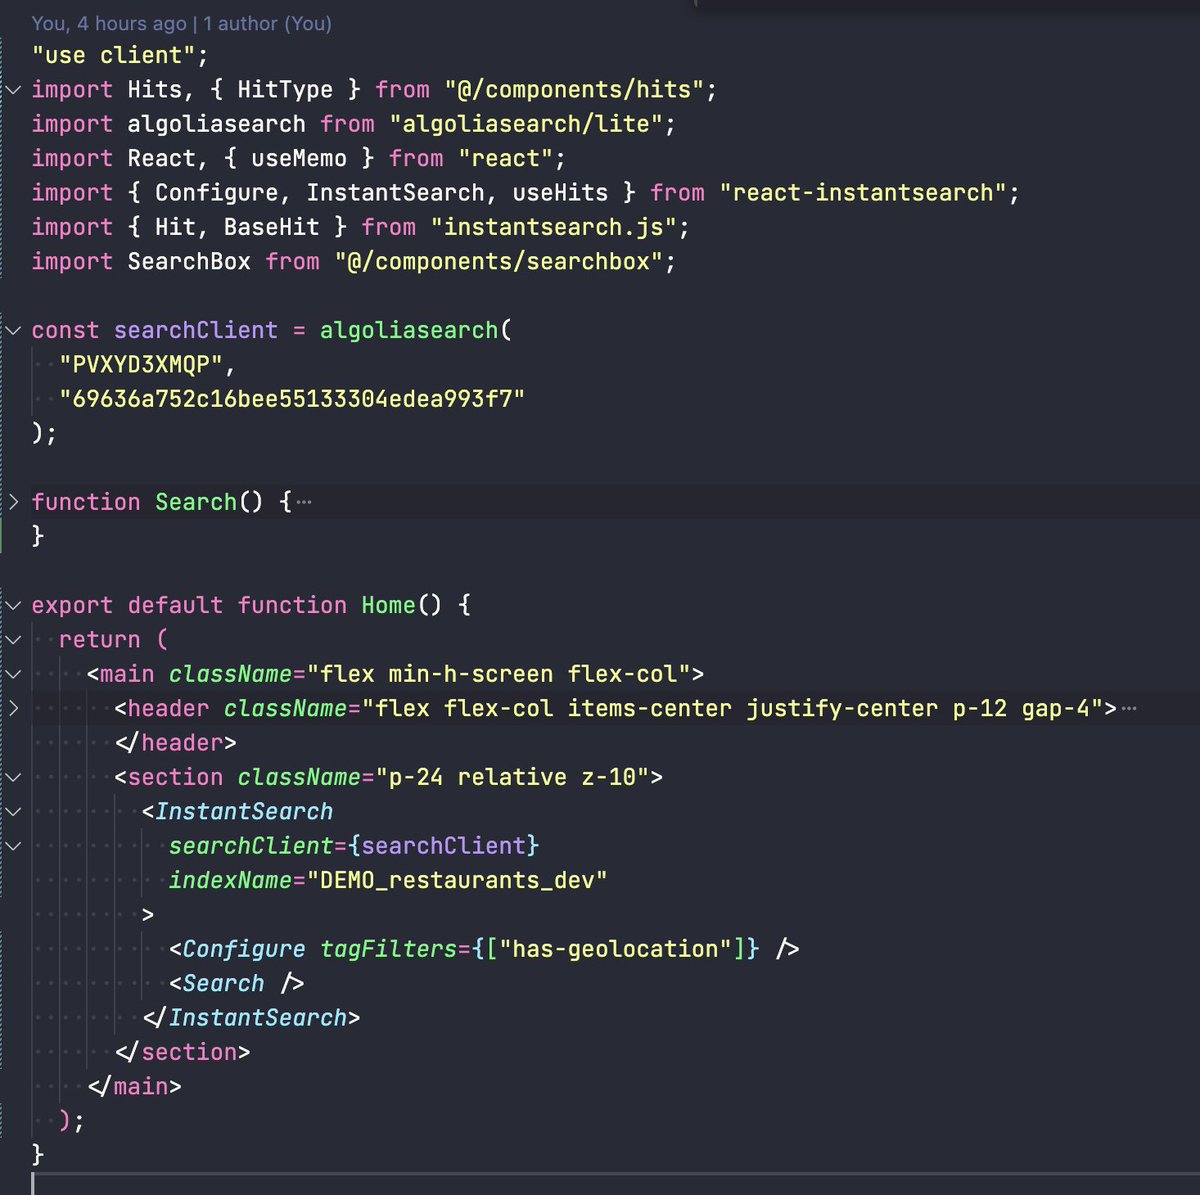Click the "PVXYD3XMQP" app ID string
Image resolution: width=1200 pixels, height=1195 pixels.
(x=141, y=365)
